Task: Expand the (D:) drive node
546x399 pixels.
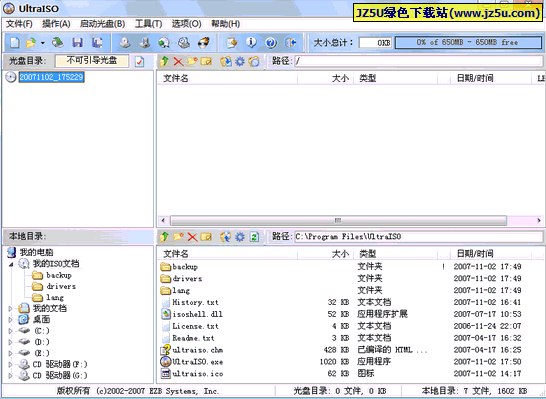Action: tap(10, 342)
